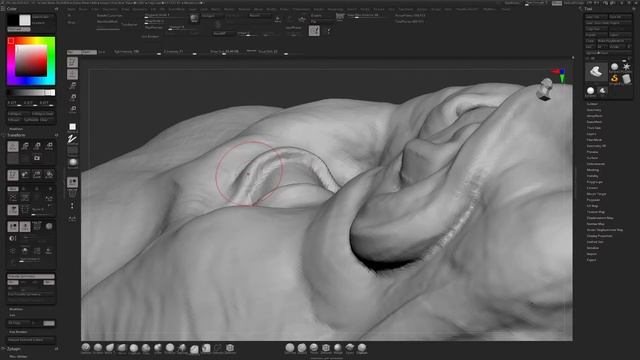Select the Rotate icon in Transform palette
Image resolution: width=640 pixels, height=360 pixels.
pyautogui.click(x=49, y=146)
